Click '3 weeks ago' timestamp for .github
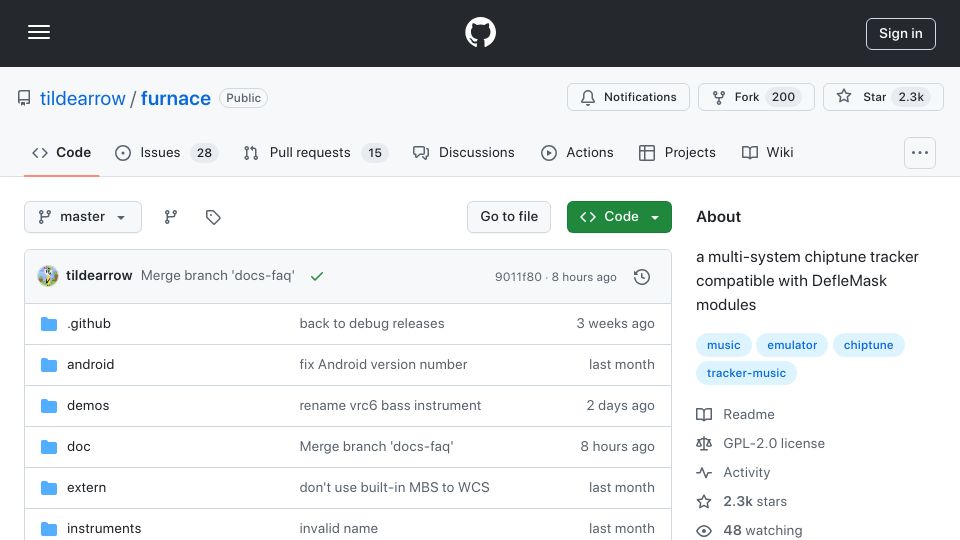The height and width of the screenshot is (540, 960). pyautogui.click(x=615, y=323)
